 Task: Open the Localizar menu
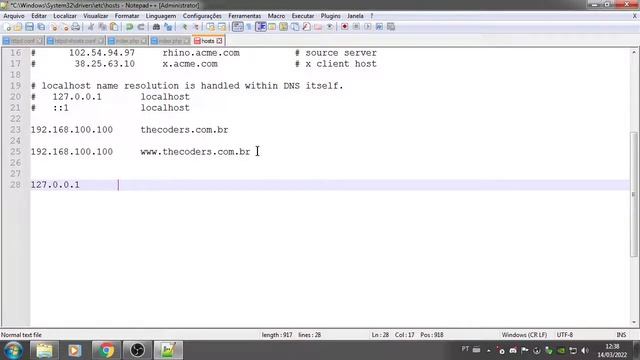(x=65, y=16)
